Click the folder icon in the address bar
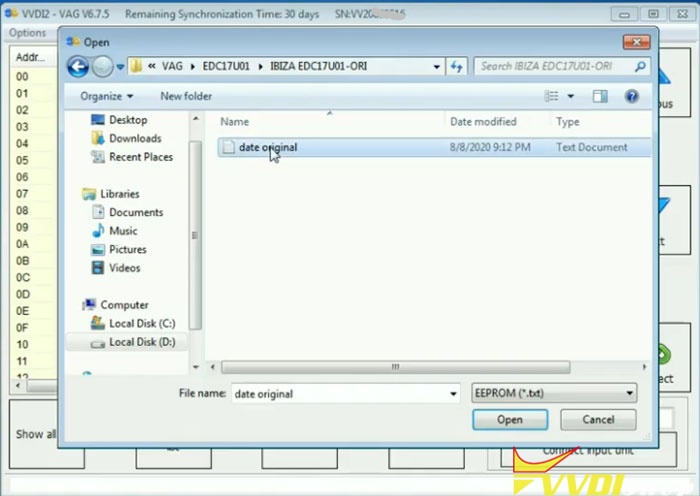The image size is (700, 496). (x=136, y=67)
